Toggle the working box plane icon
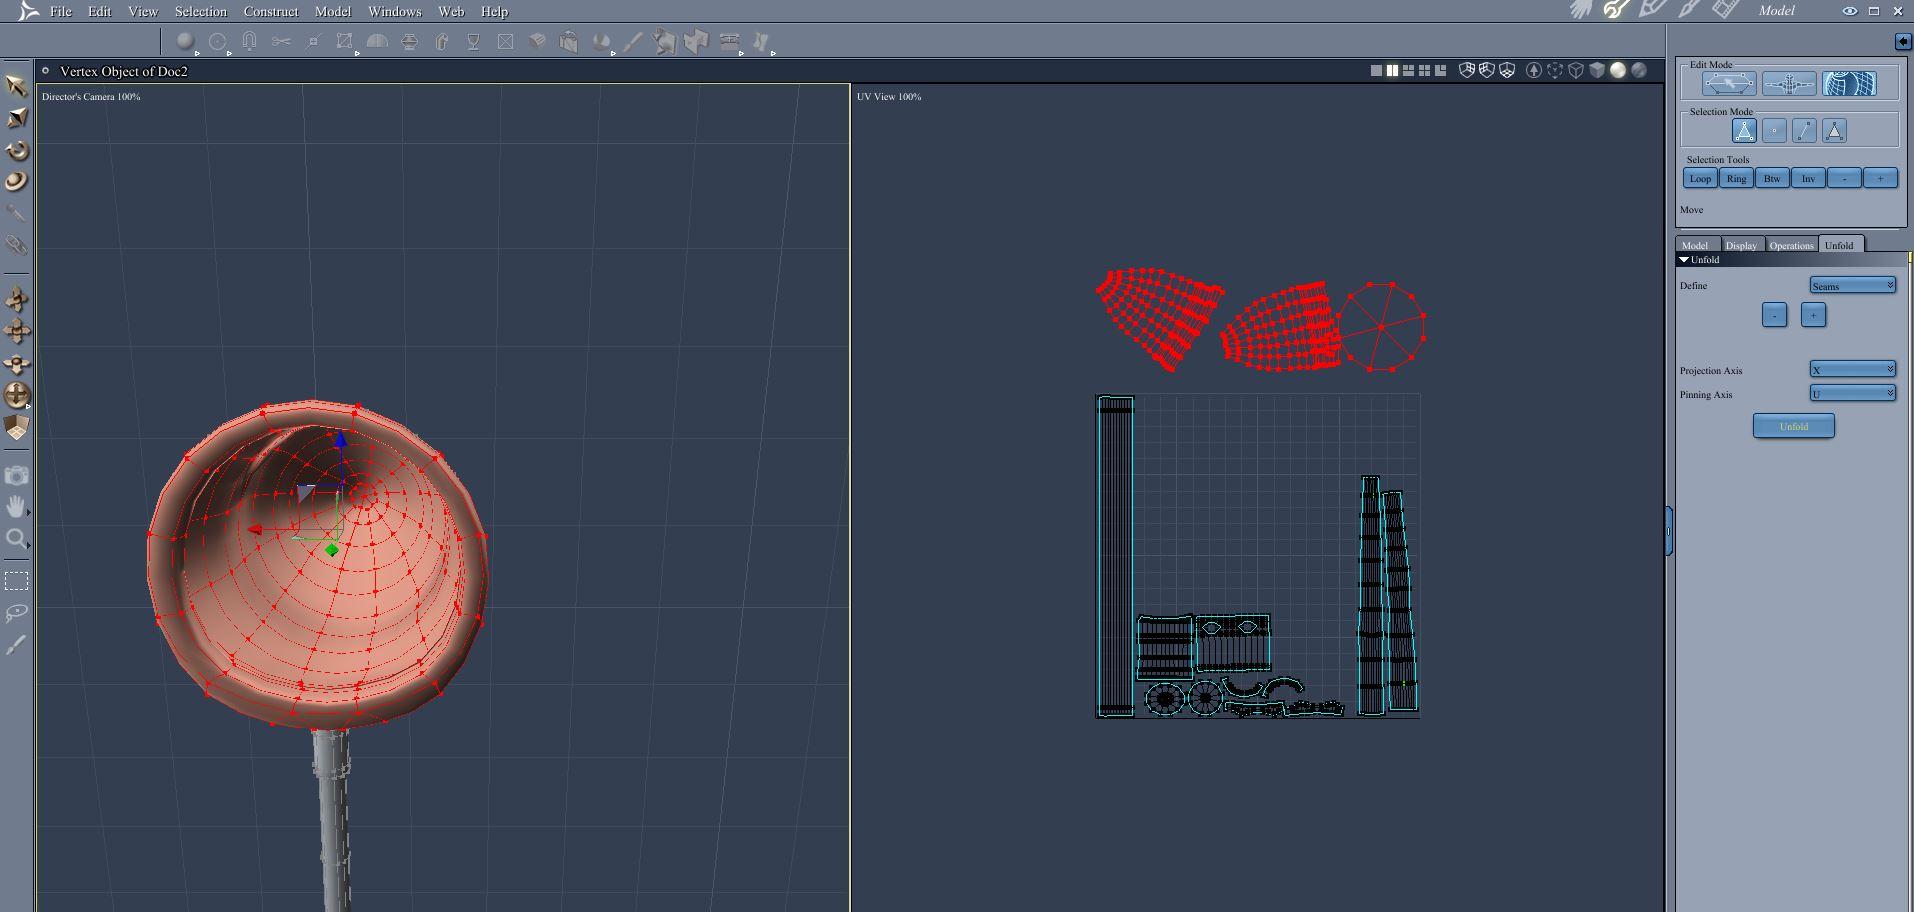 (x=17, y=428)
